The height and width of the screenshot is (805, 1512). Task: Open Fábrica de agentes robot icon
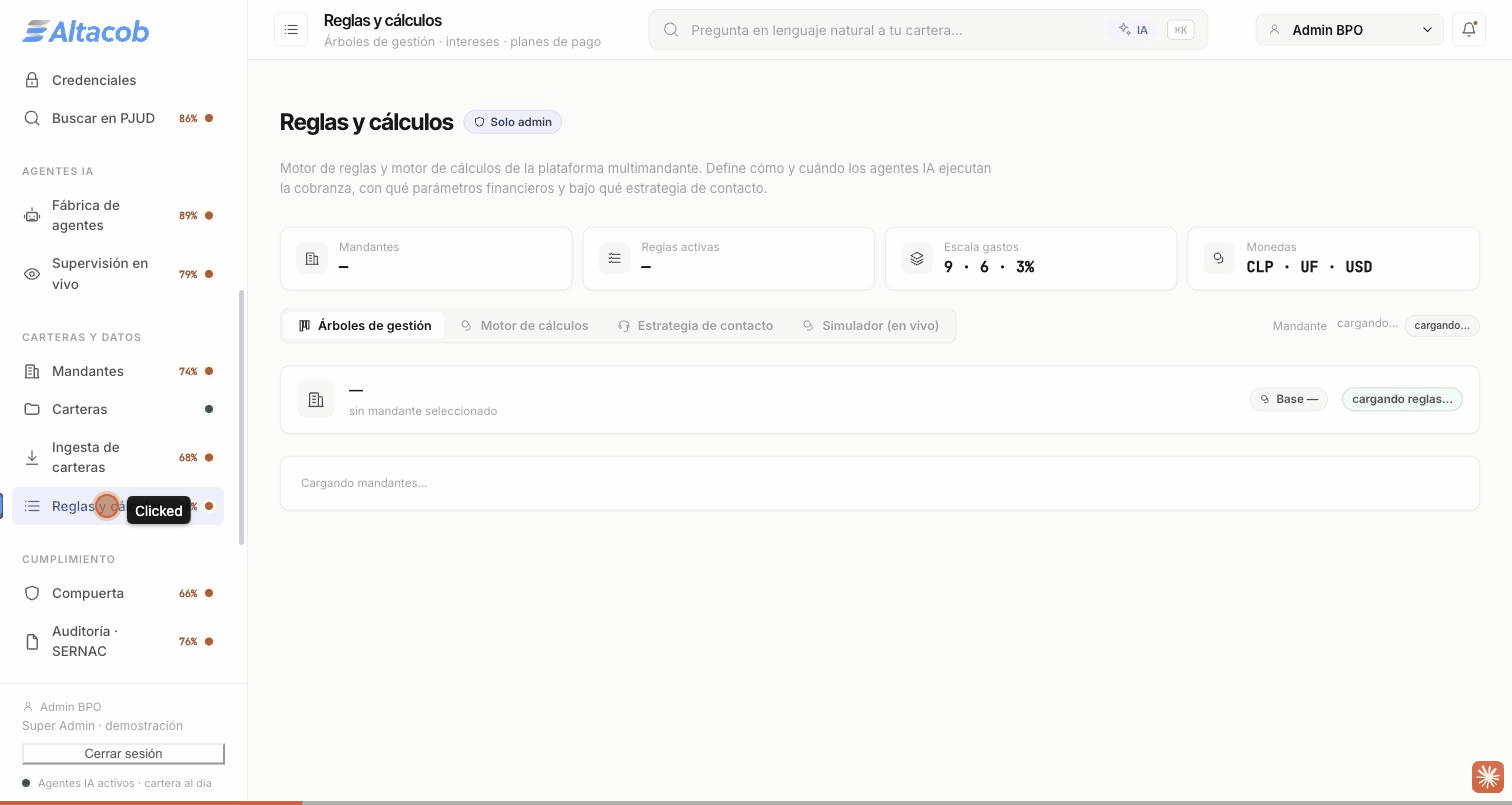point(32,215)
